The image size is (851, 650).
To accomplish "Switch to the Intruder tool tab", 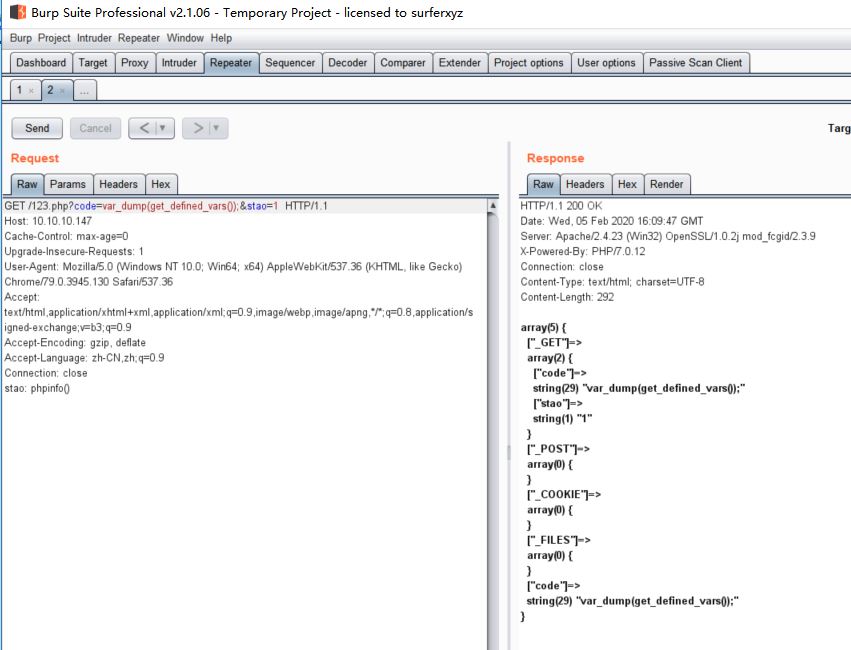I will point(179,63).
